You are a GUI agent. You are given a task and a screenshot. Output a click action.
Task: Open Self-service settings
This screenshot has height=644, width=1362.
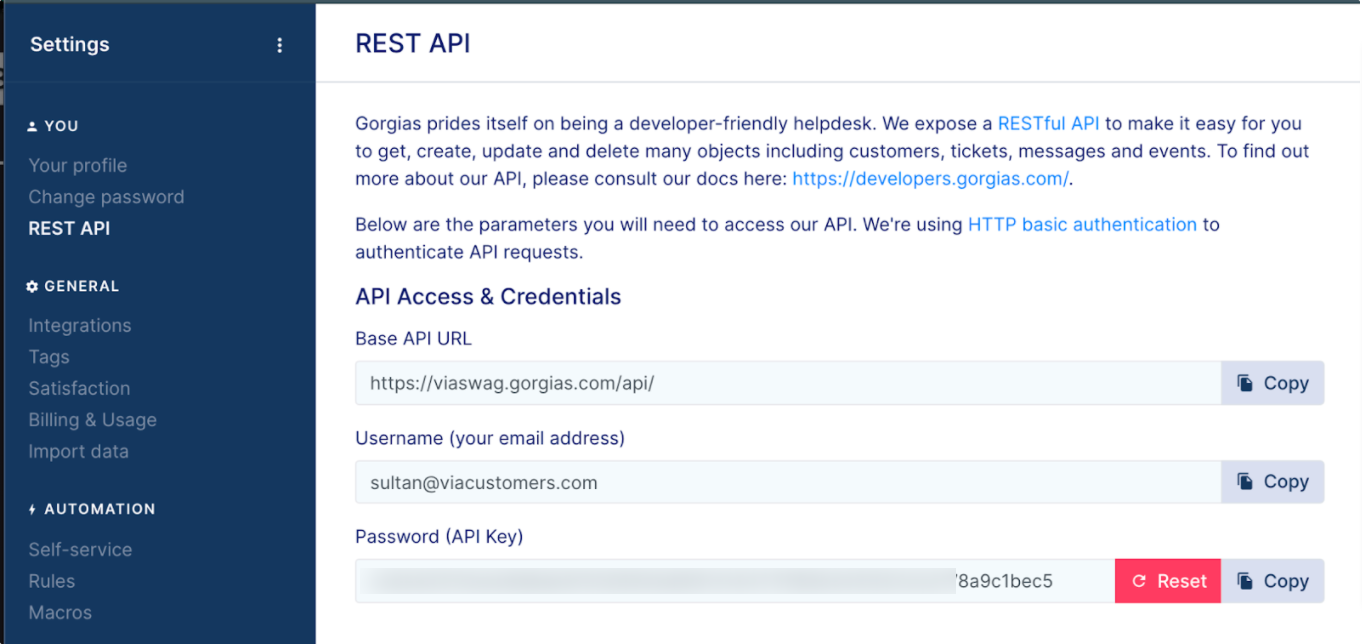tap(80, 549)
